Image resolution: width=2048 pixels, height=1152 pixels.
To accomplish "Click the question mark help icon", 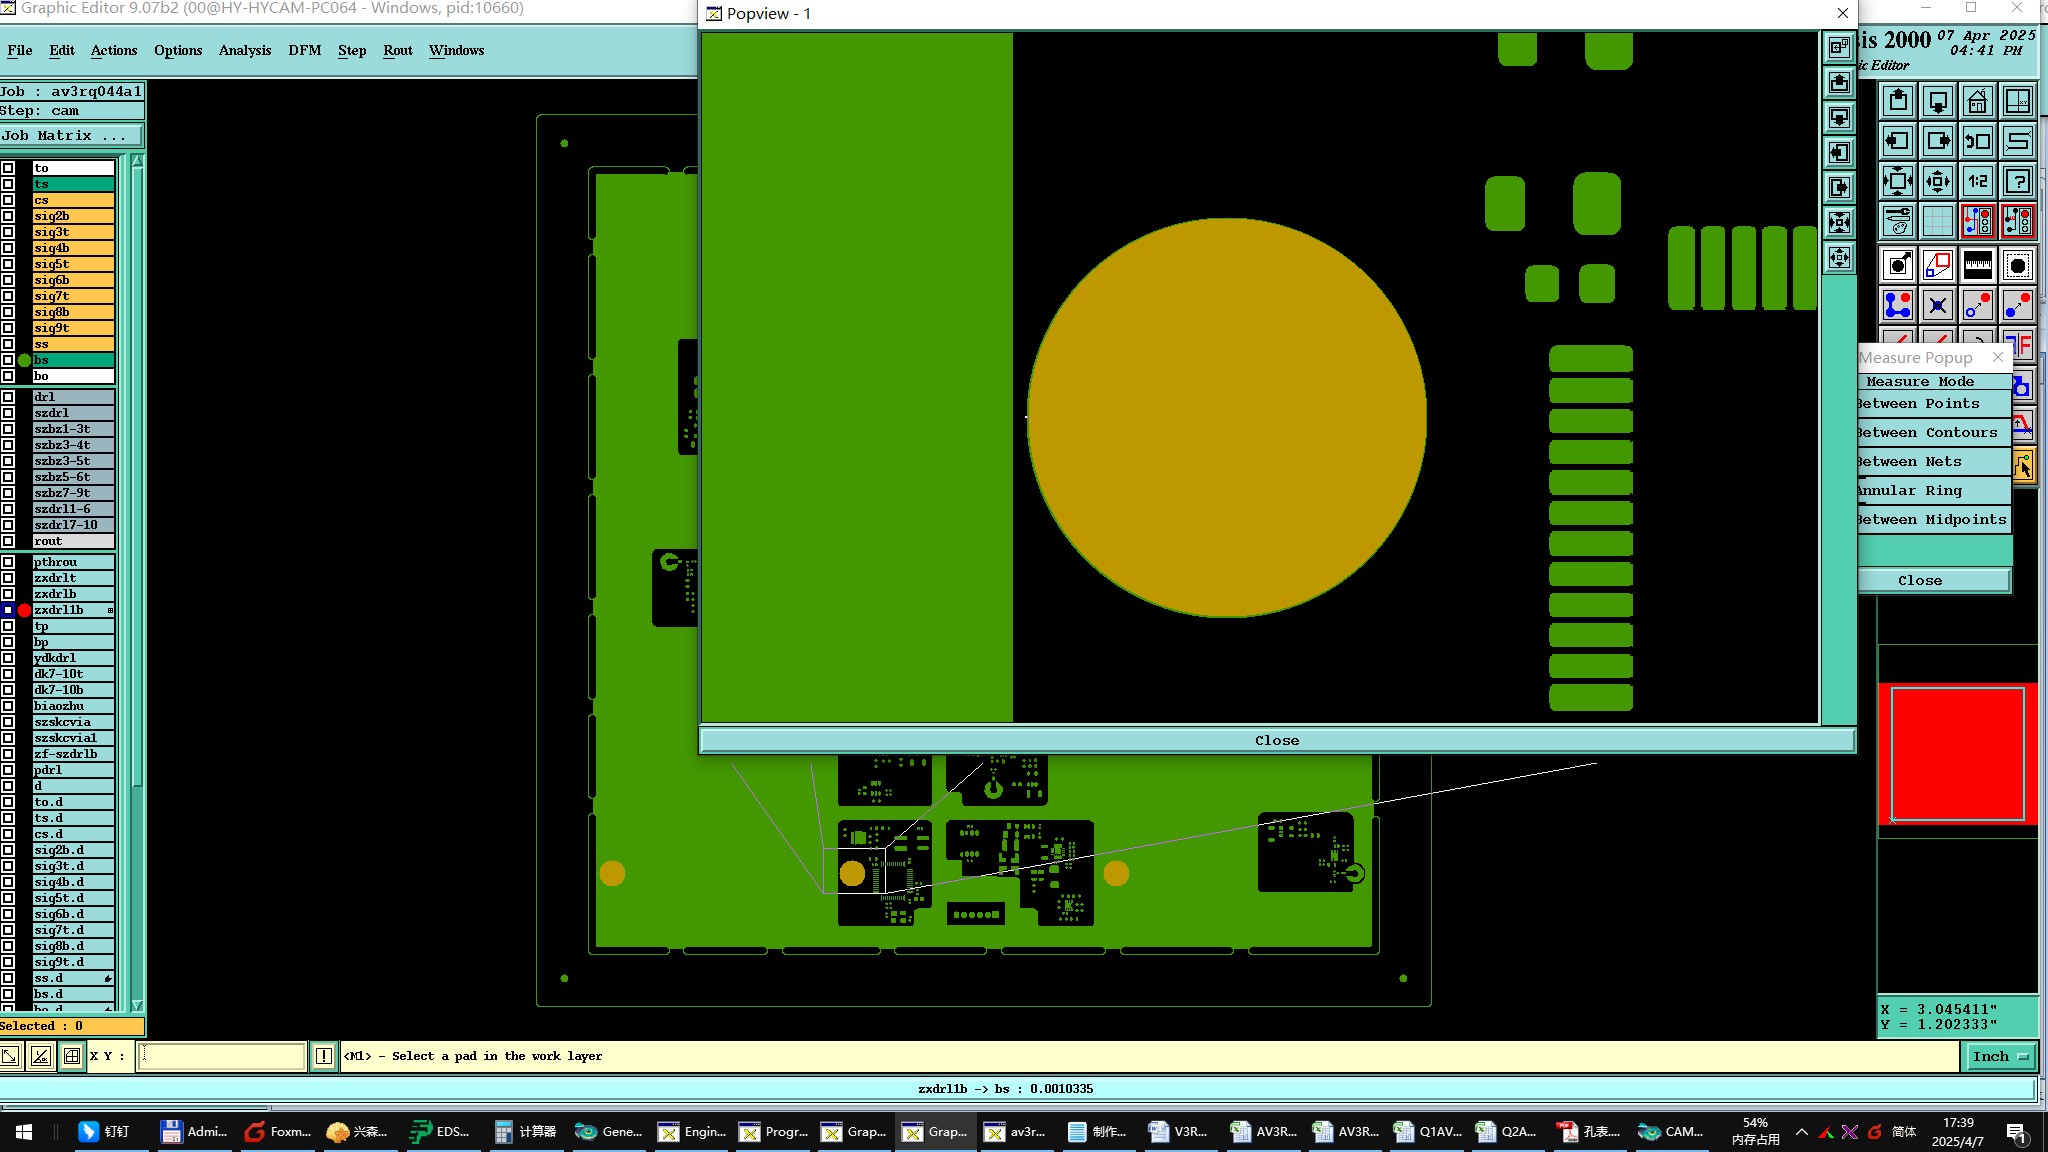I will (x=2017, y=181).
